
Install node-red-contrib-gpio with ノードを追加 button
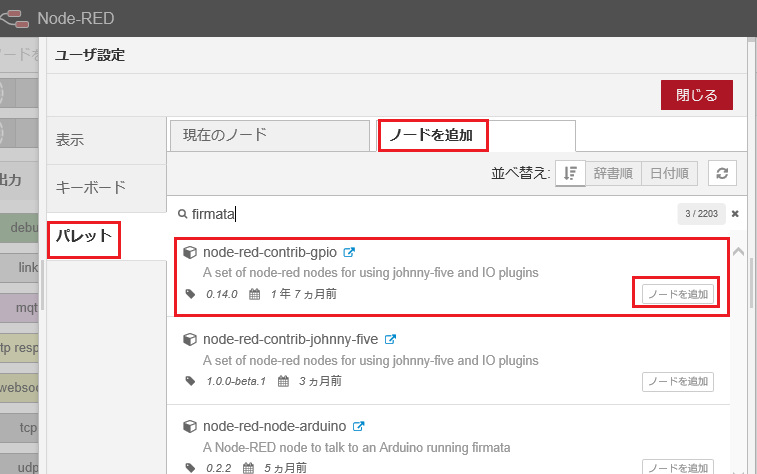(677, 294)
